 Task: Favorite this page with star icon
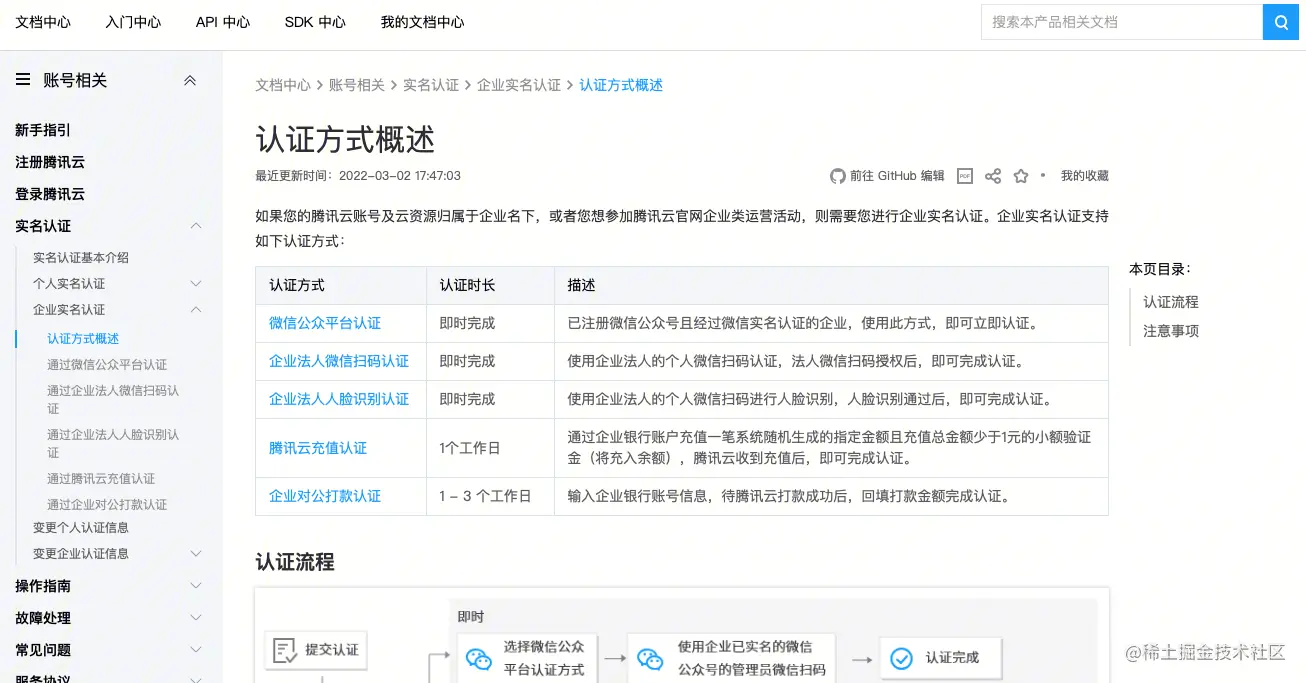click(x=1021, y=176)
